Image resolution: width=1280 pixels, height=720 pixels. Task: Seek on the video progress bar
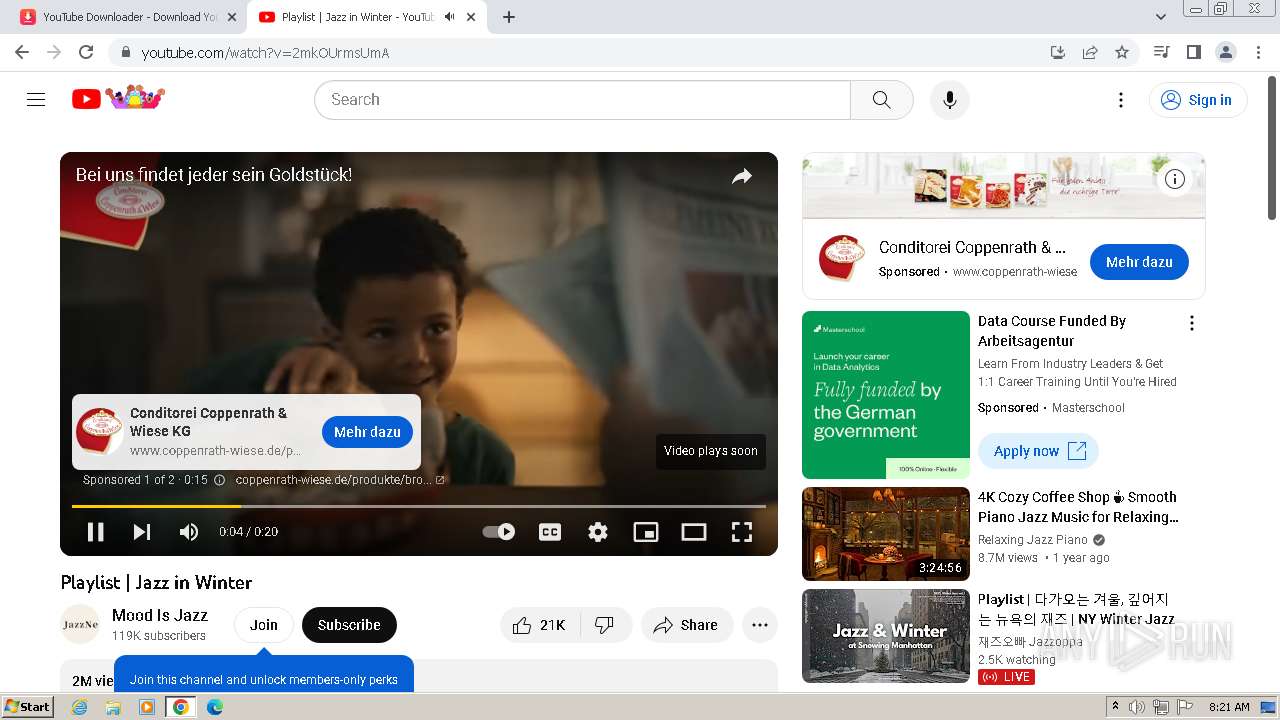point(419,506)
